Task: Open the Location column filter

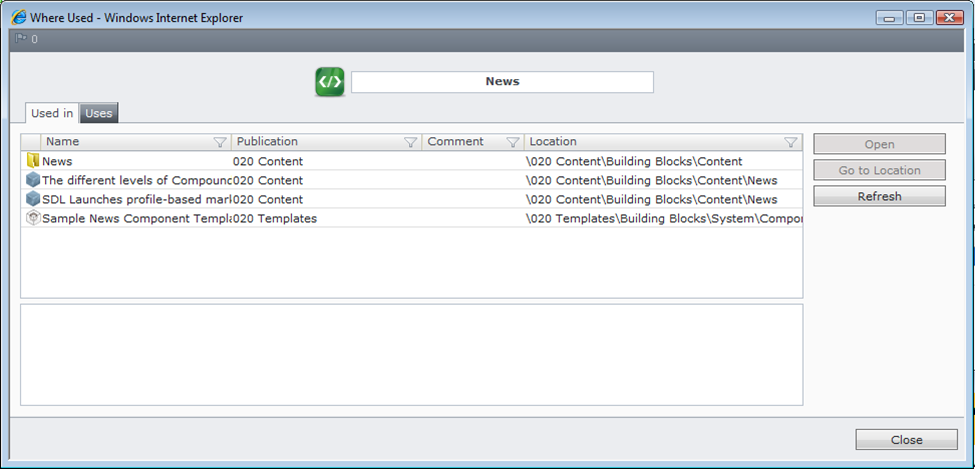Action: pyautogui.click(x=790, y=142)
